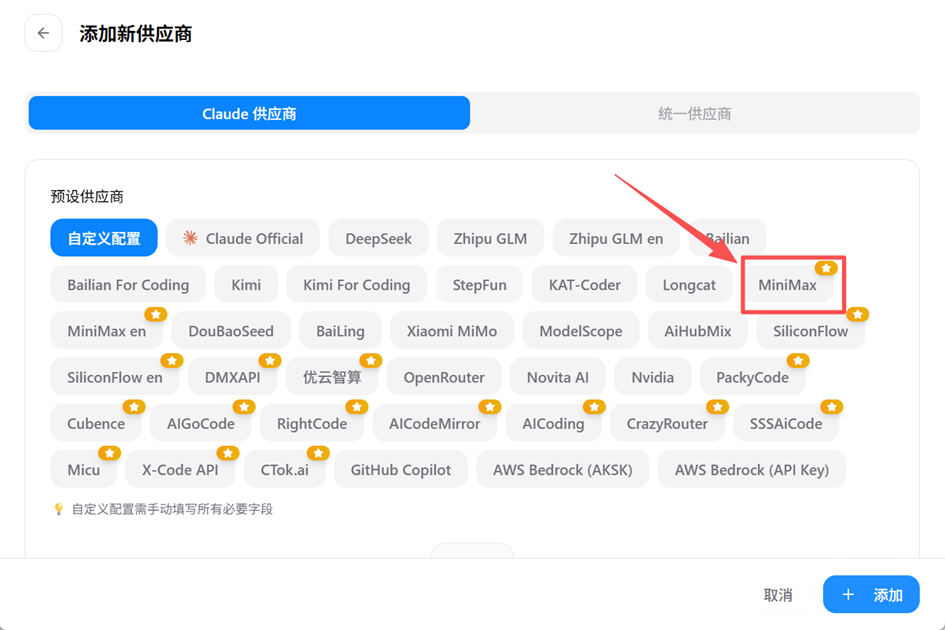The image size is (945, 630).
Task: Select the SiliconFlow preset
Action: point(810,331)
